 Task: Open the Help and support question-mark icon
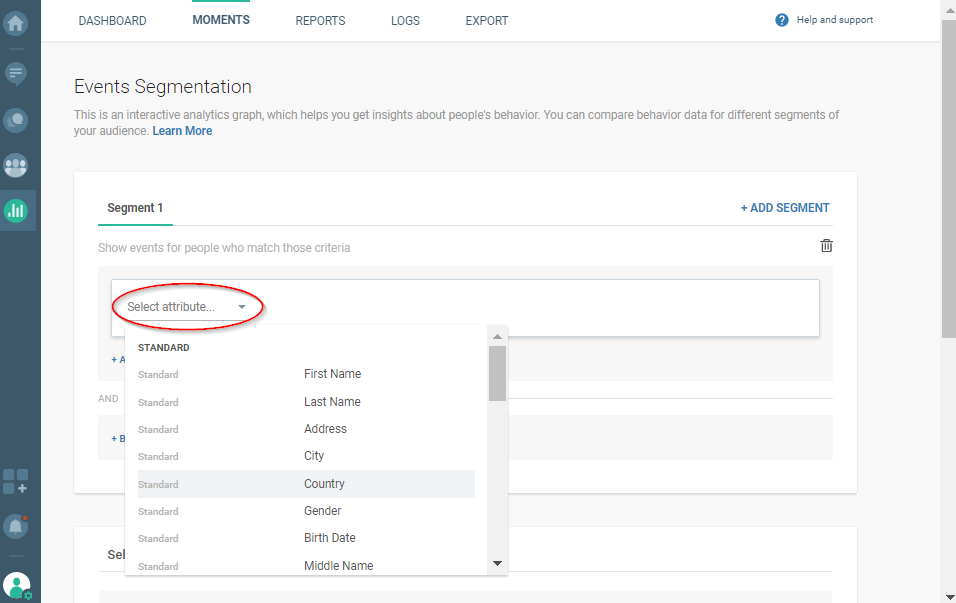pyautogui.click(x=782, y=19)
